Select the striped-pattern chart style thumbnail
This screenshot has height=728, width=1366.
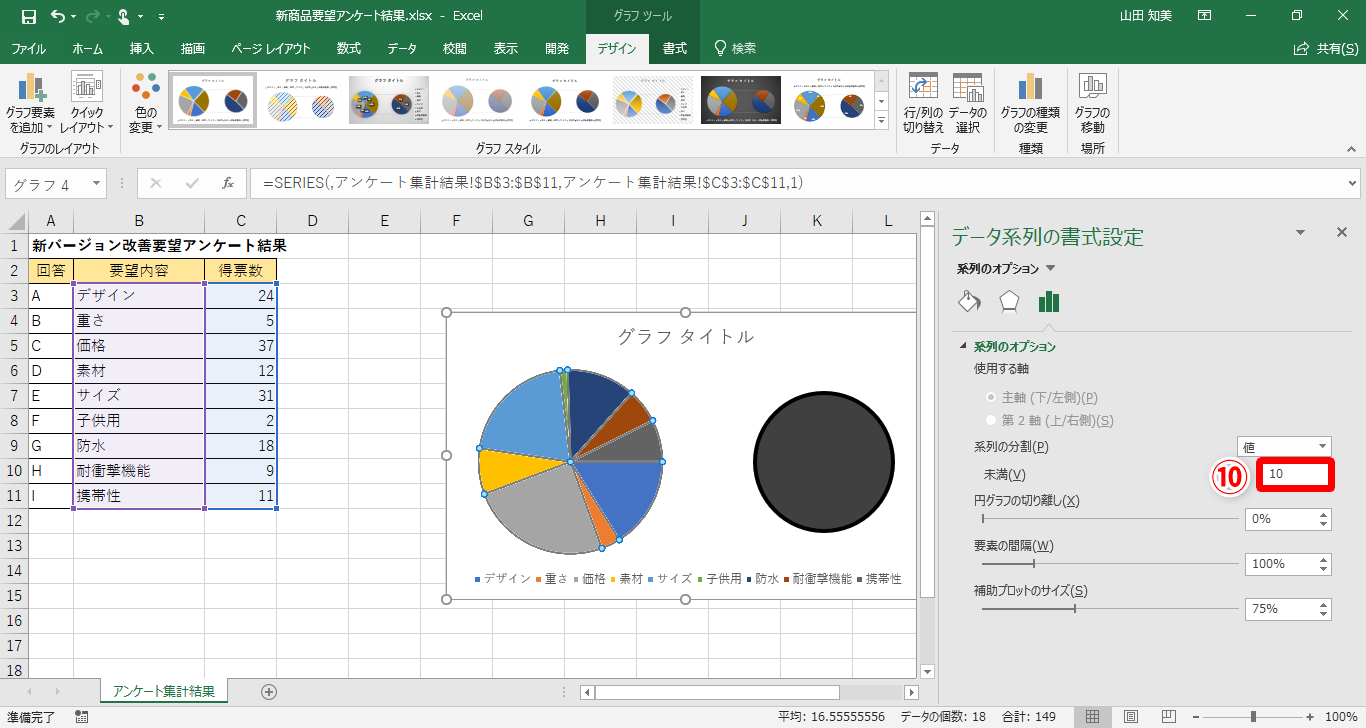(x=301, y=99)
